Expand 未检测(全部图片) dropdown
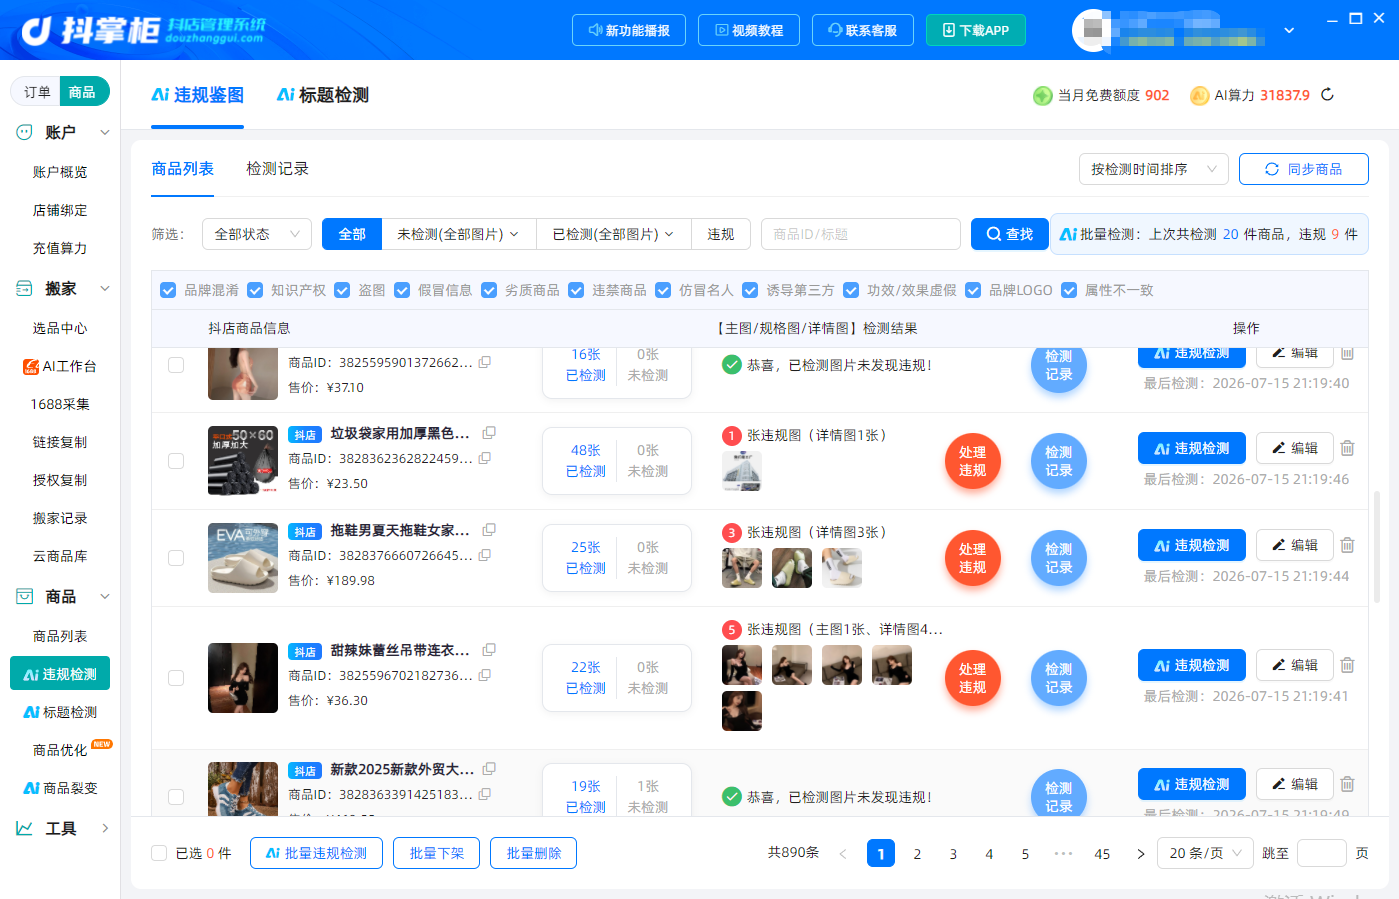Viewport: 1399px width, 899px height. (x=459, y=234)
